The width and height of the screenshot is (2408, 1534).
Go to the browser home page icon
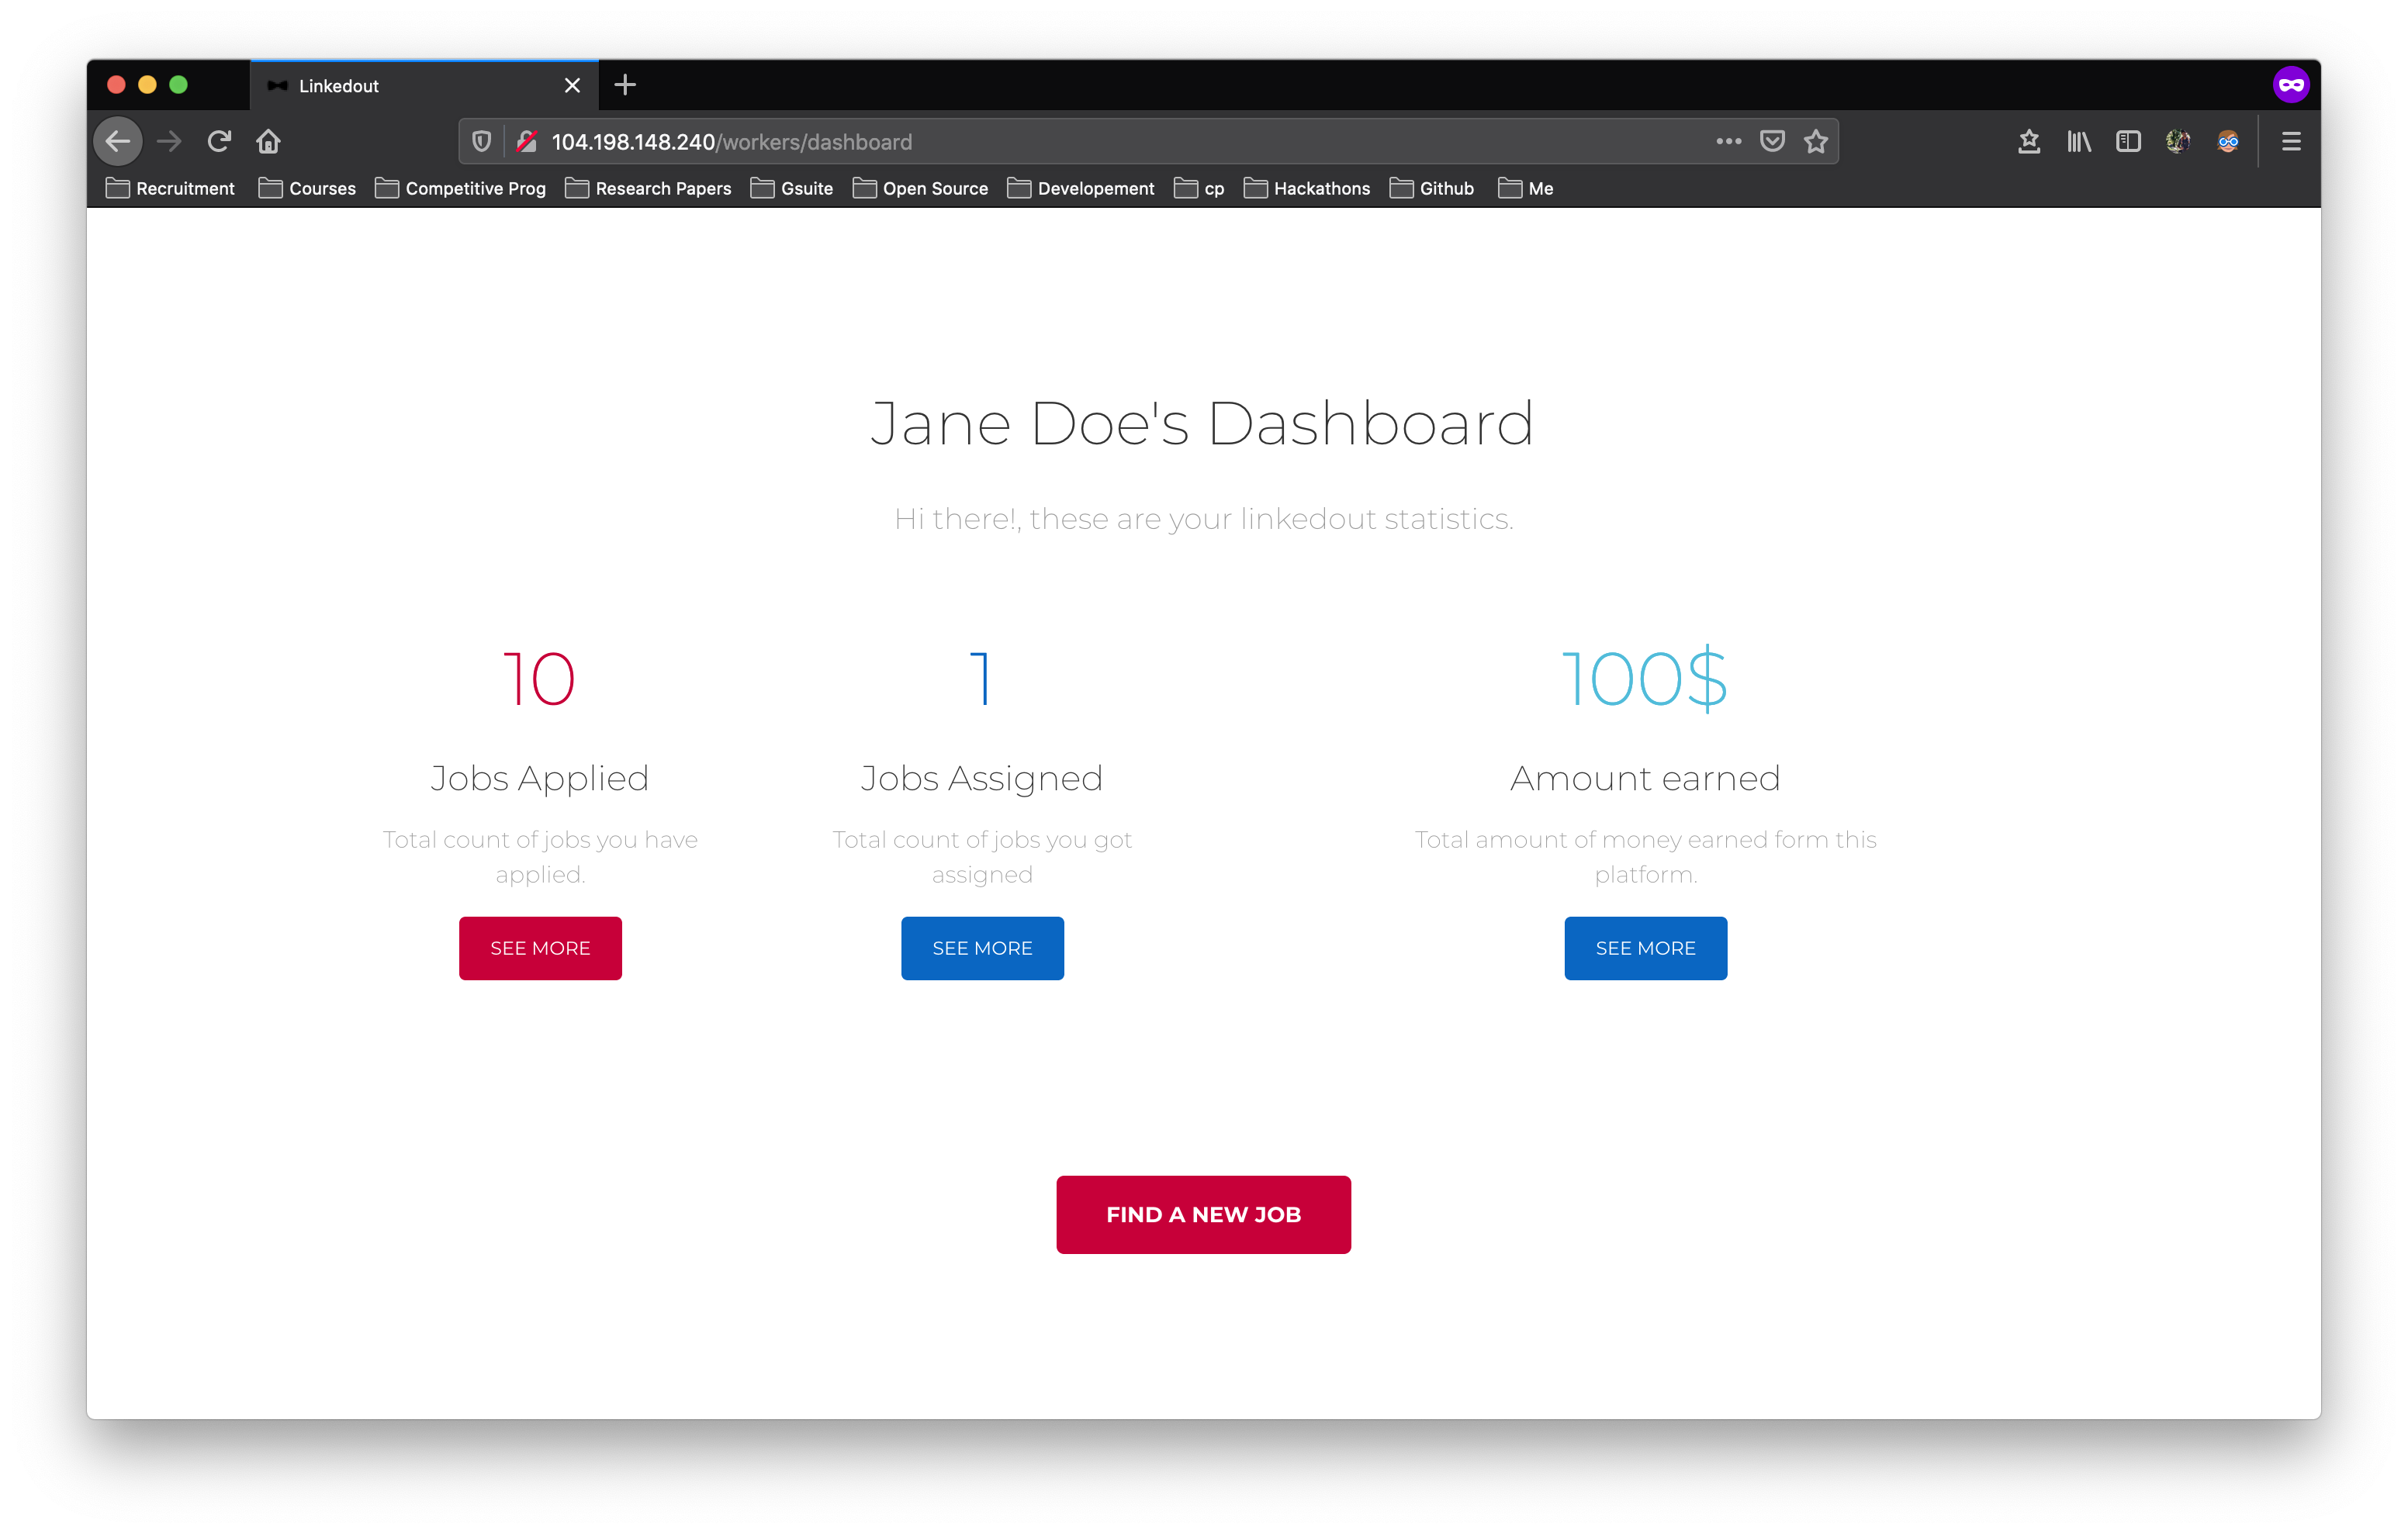(x=268, y=141)
